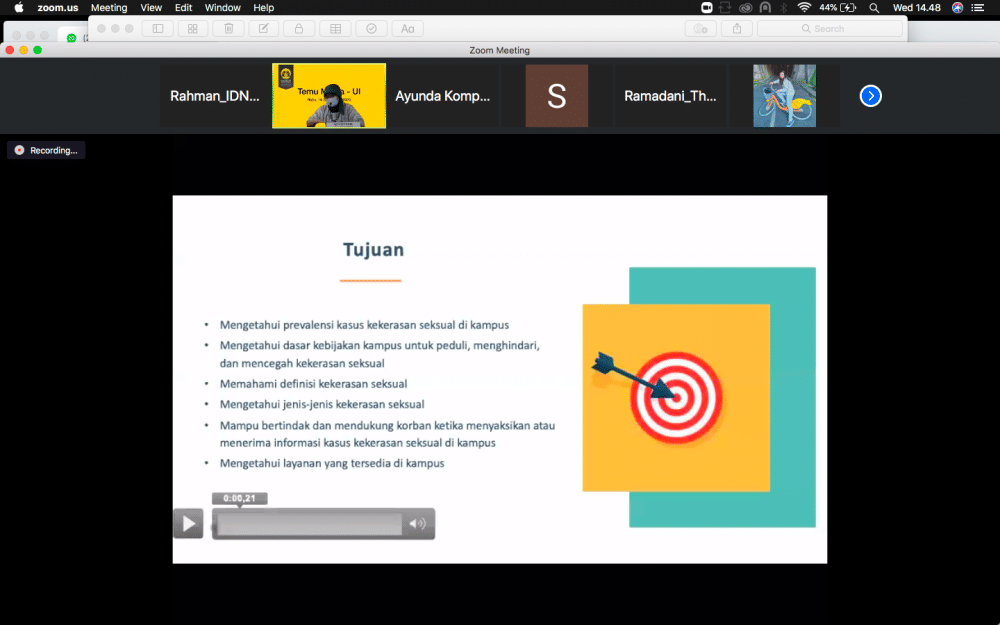The height and width of the screenshot is (625, 1000).
Task: Open the Wi-Fi status icon
Action: click(804, 7)
